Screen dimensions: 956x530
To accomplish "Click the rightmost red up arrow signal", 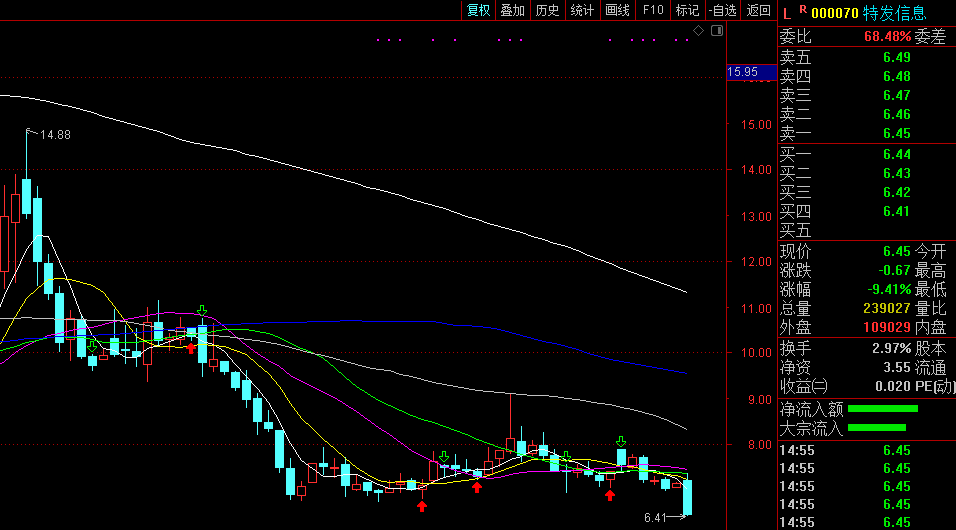I will (x=610, y=495).
